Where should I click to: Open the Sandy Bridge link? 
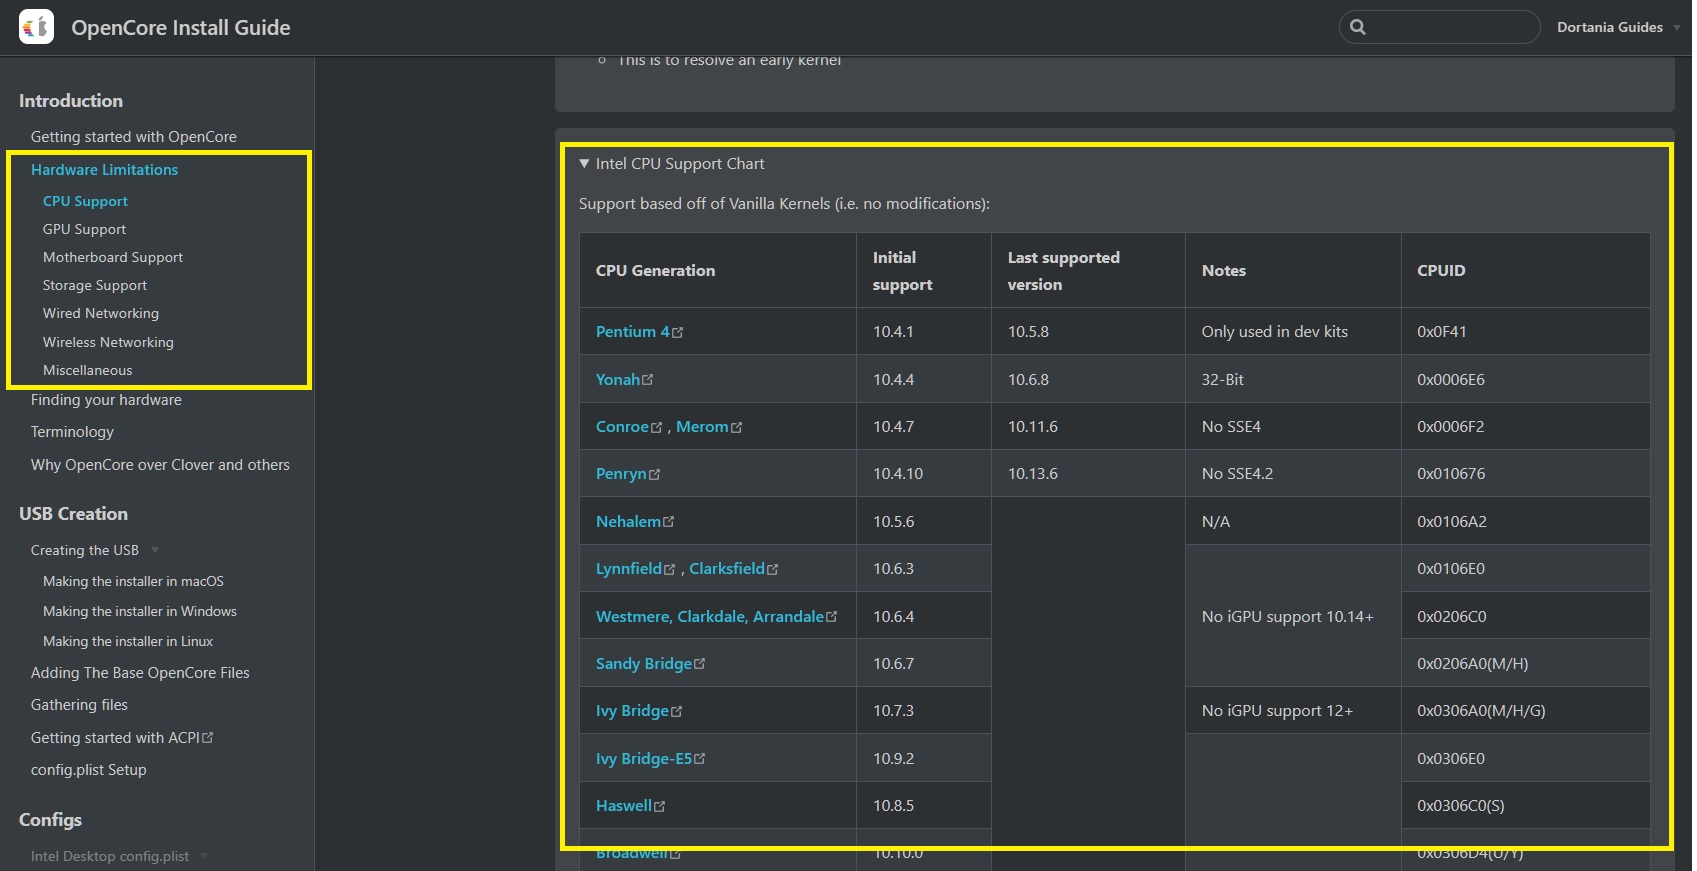coord(644,664)
